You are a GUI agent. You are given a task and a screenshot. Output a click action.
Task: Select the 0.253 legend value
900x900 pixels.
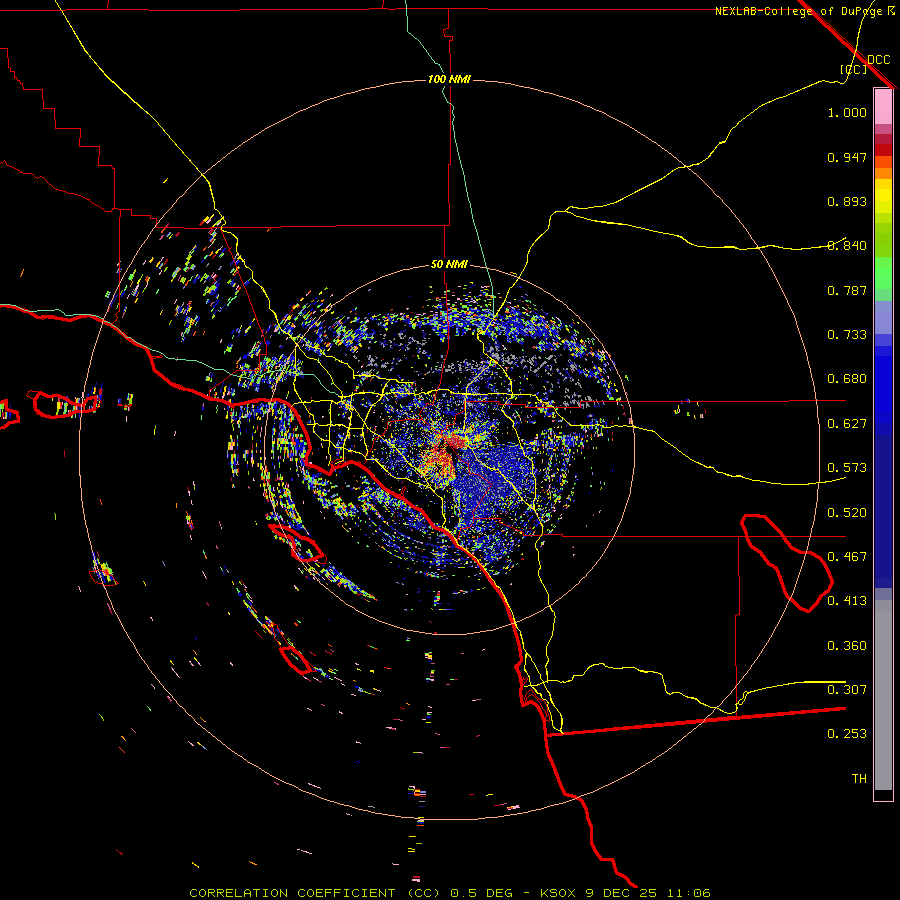coord(847,734)
